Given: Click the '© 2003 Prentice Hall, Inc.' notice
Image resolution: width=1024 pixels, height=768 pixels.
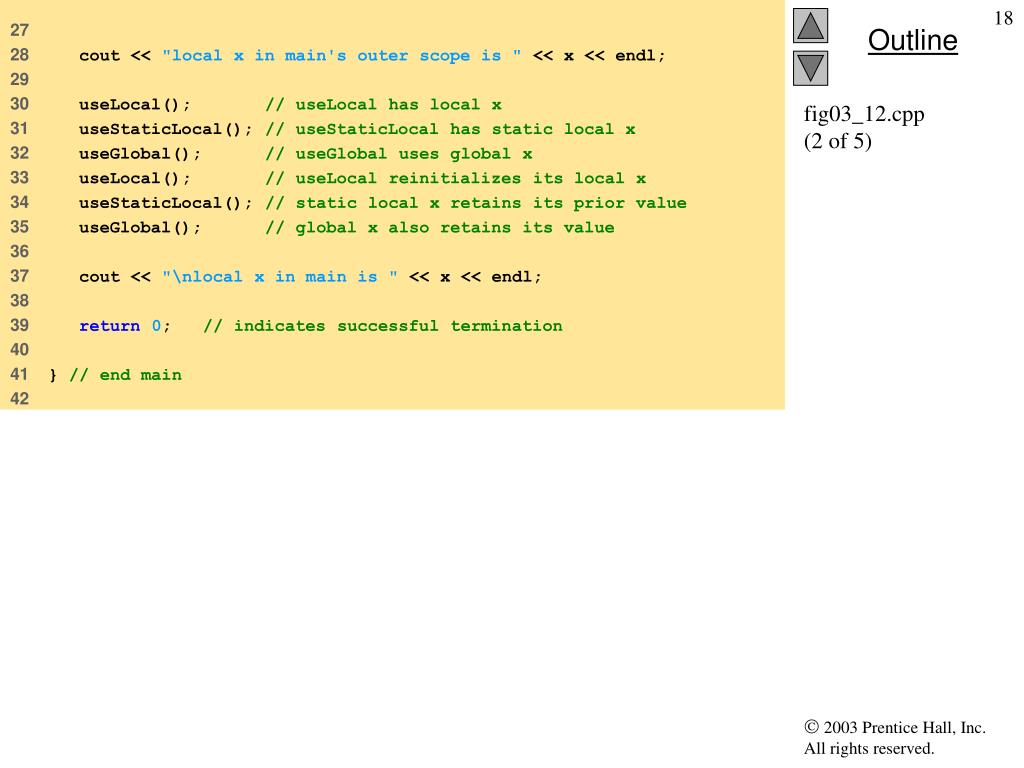Looking at the screenshot, I should click(x=895, y=728).
